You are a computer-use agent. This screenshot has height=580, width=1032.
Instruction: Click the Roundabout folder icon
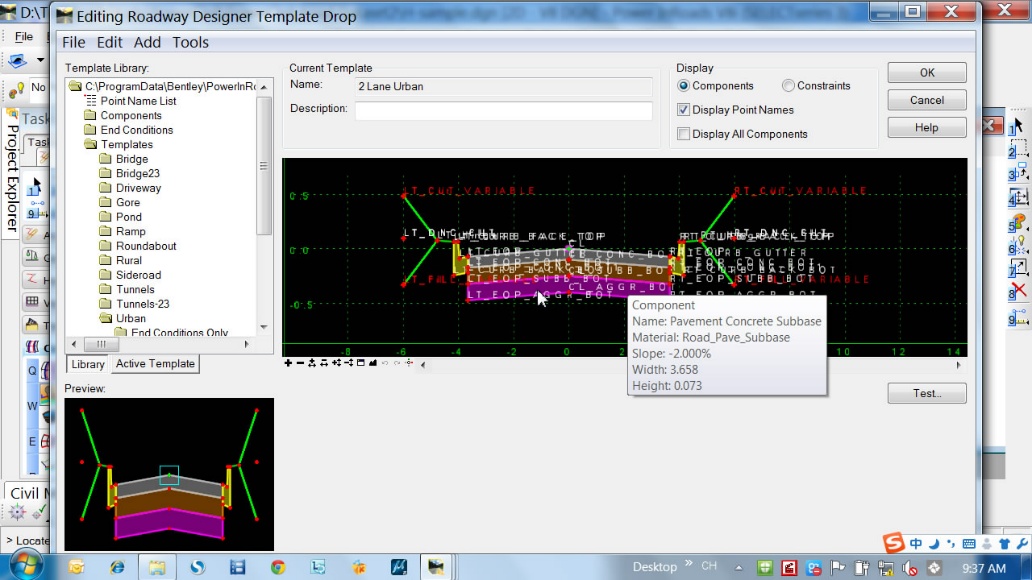coord(106,246)
